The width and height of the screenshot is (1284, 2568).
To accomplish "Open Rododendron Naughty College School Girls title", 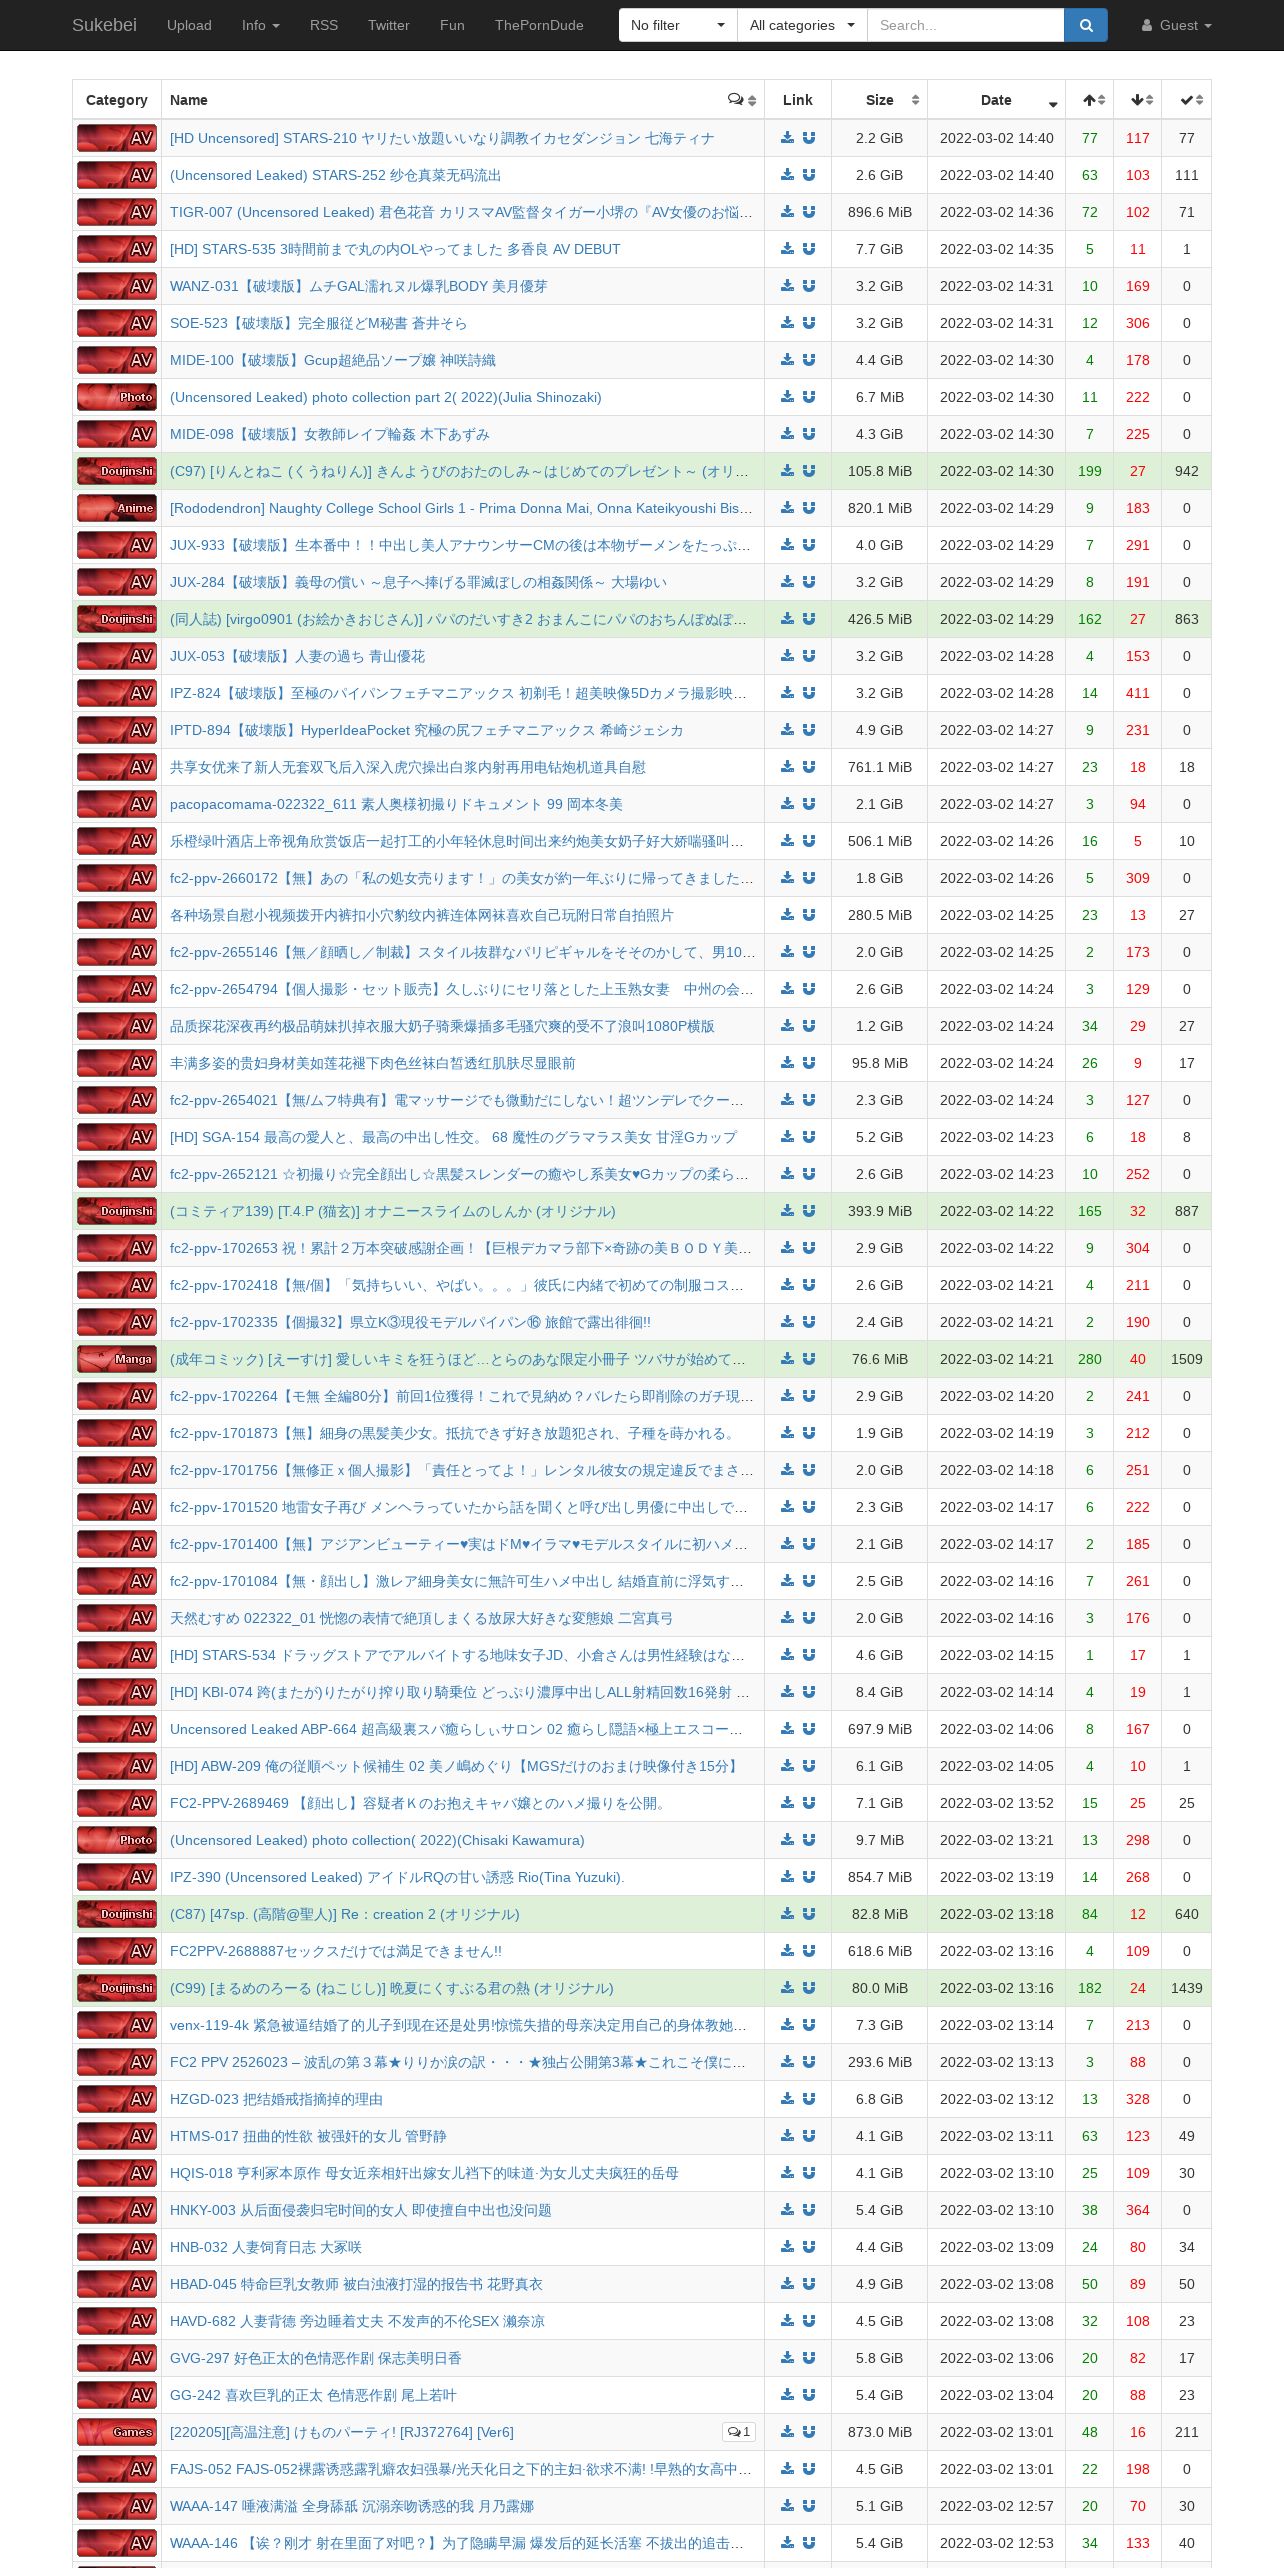I will click(x=461, y=508).
